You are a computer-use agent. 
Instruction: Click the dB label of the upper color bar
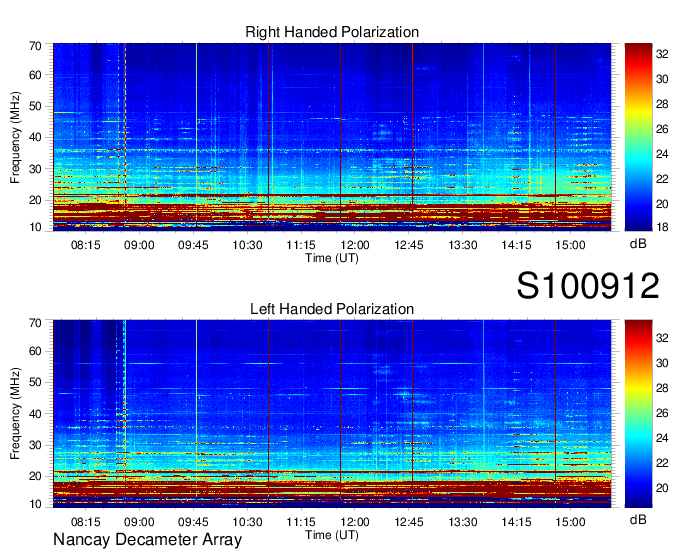click(x=638, y=244)
